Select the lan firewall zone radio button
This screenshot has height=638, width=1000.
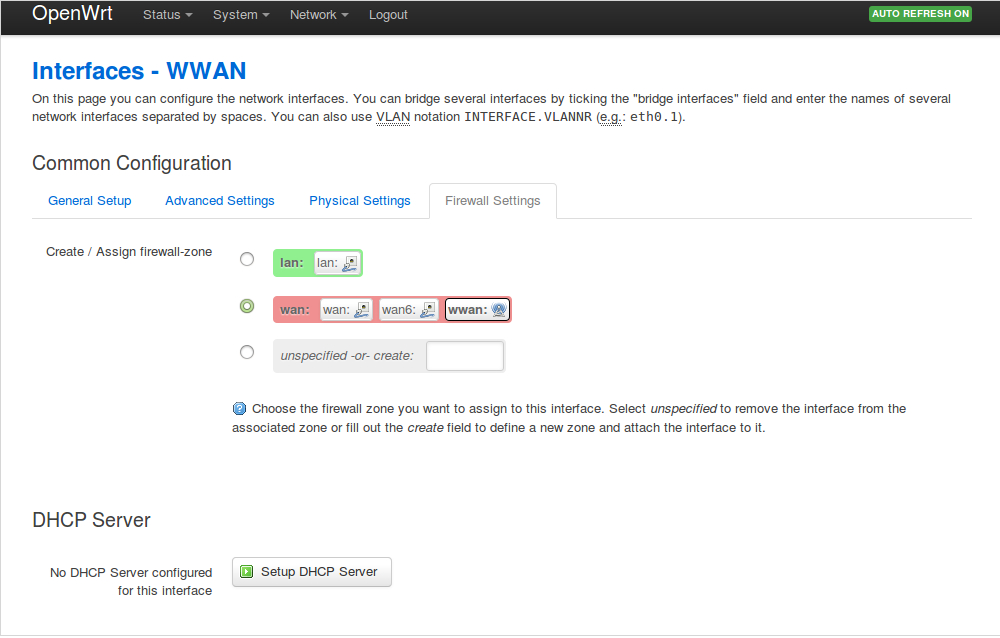tap(247, 260)
